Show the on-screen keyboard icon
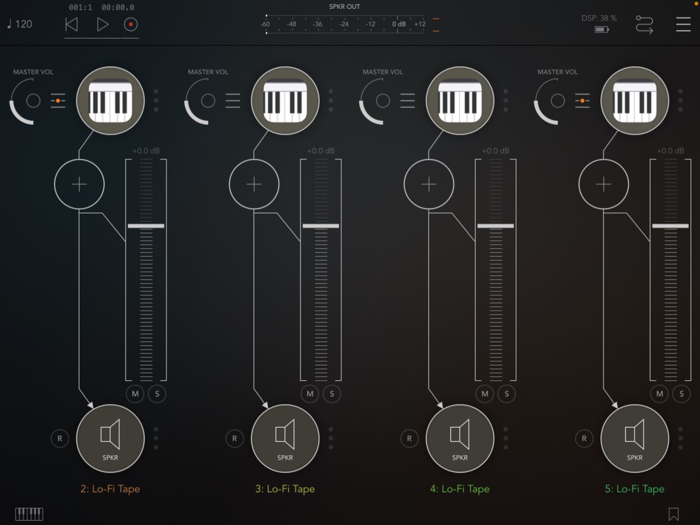Screen dimensions: 700x525 (x=29, y=514)
